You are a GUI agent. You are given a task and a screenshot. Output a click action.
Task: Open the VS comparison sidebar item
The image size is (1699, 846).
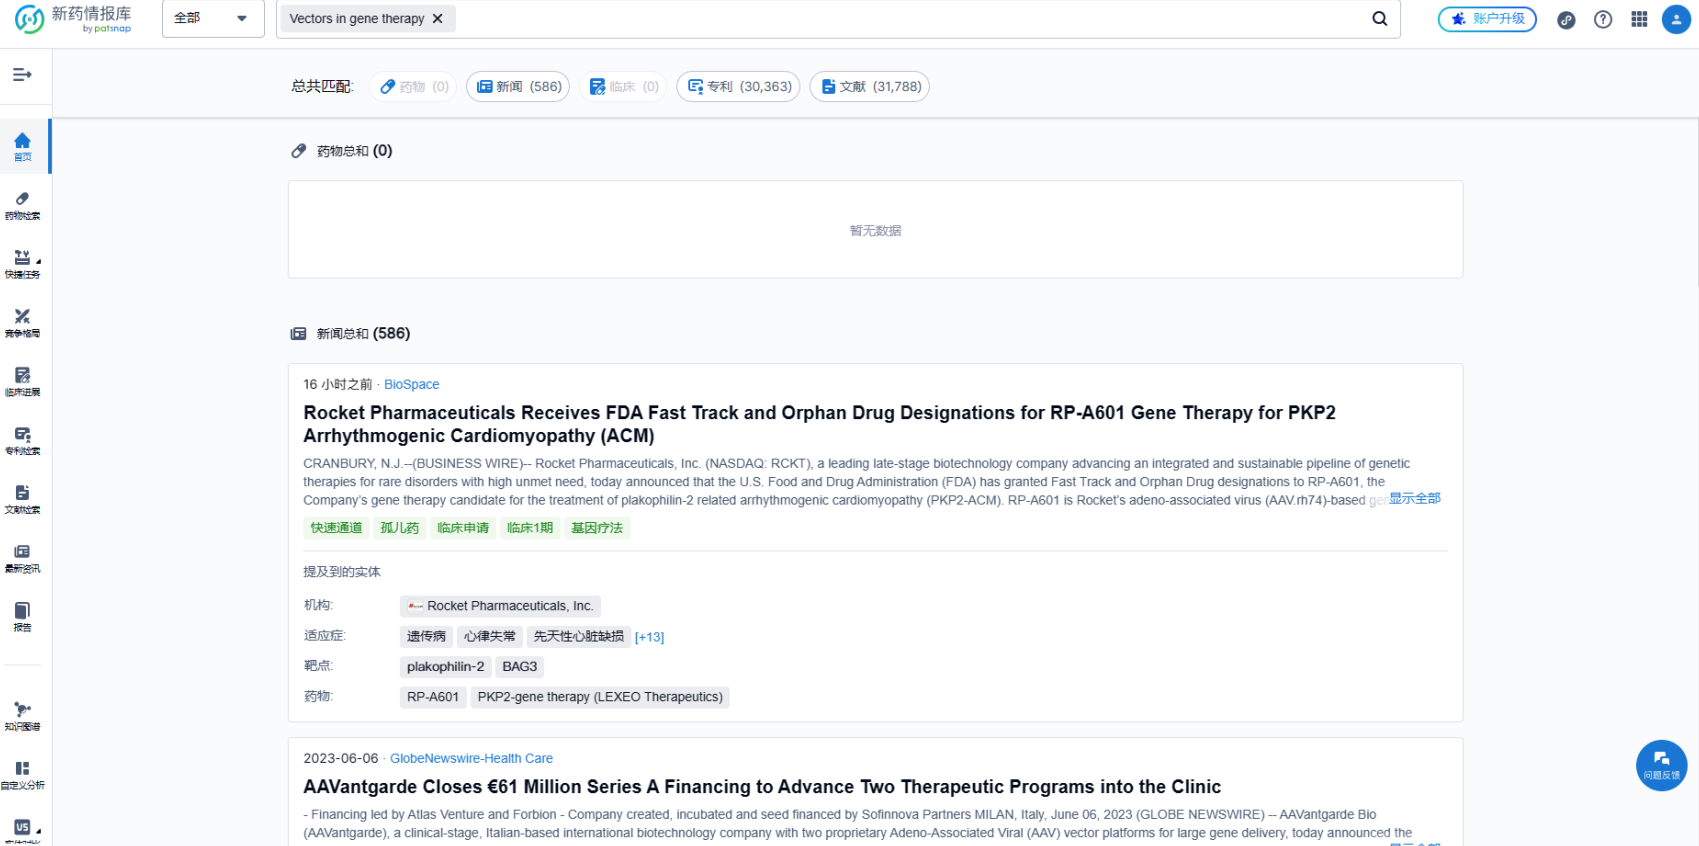tap(22, 831)
